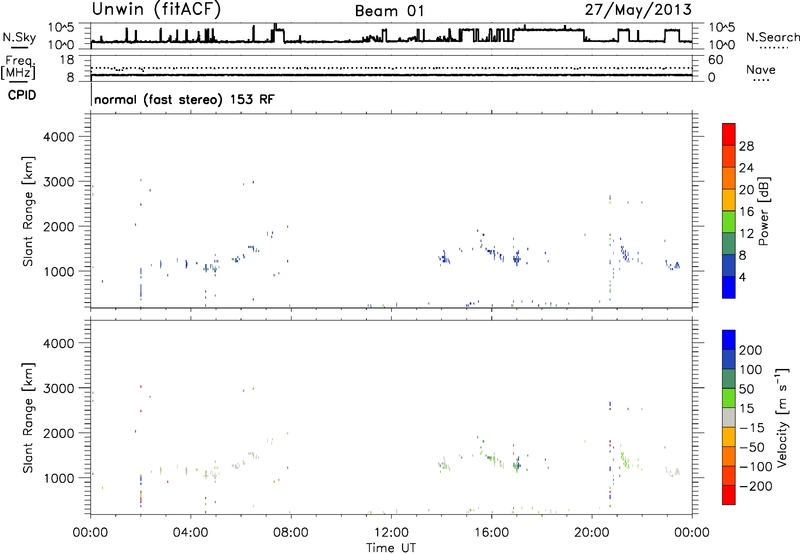Click the "16:00" time tick label
This screenshot has width=800, height=554.
(491, 533)
